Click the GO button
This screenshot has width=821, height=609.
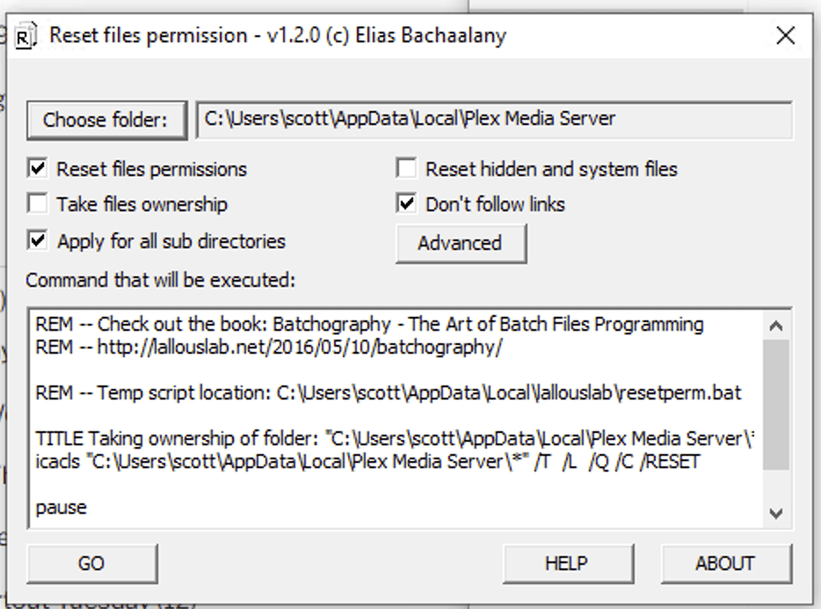point(90,563)
